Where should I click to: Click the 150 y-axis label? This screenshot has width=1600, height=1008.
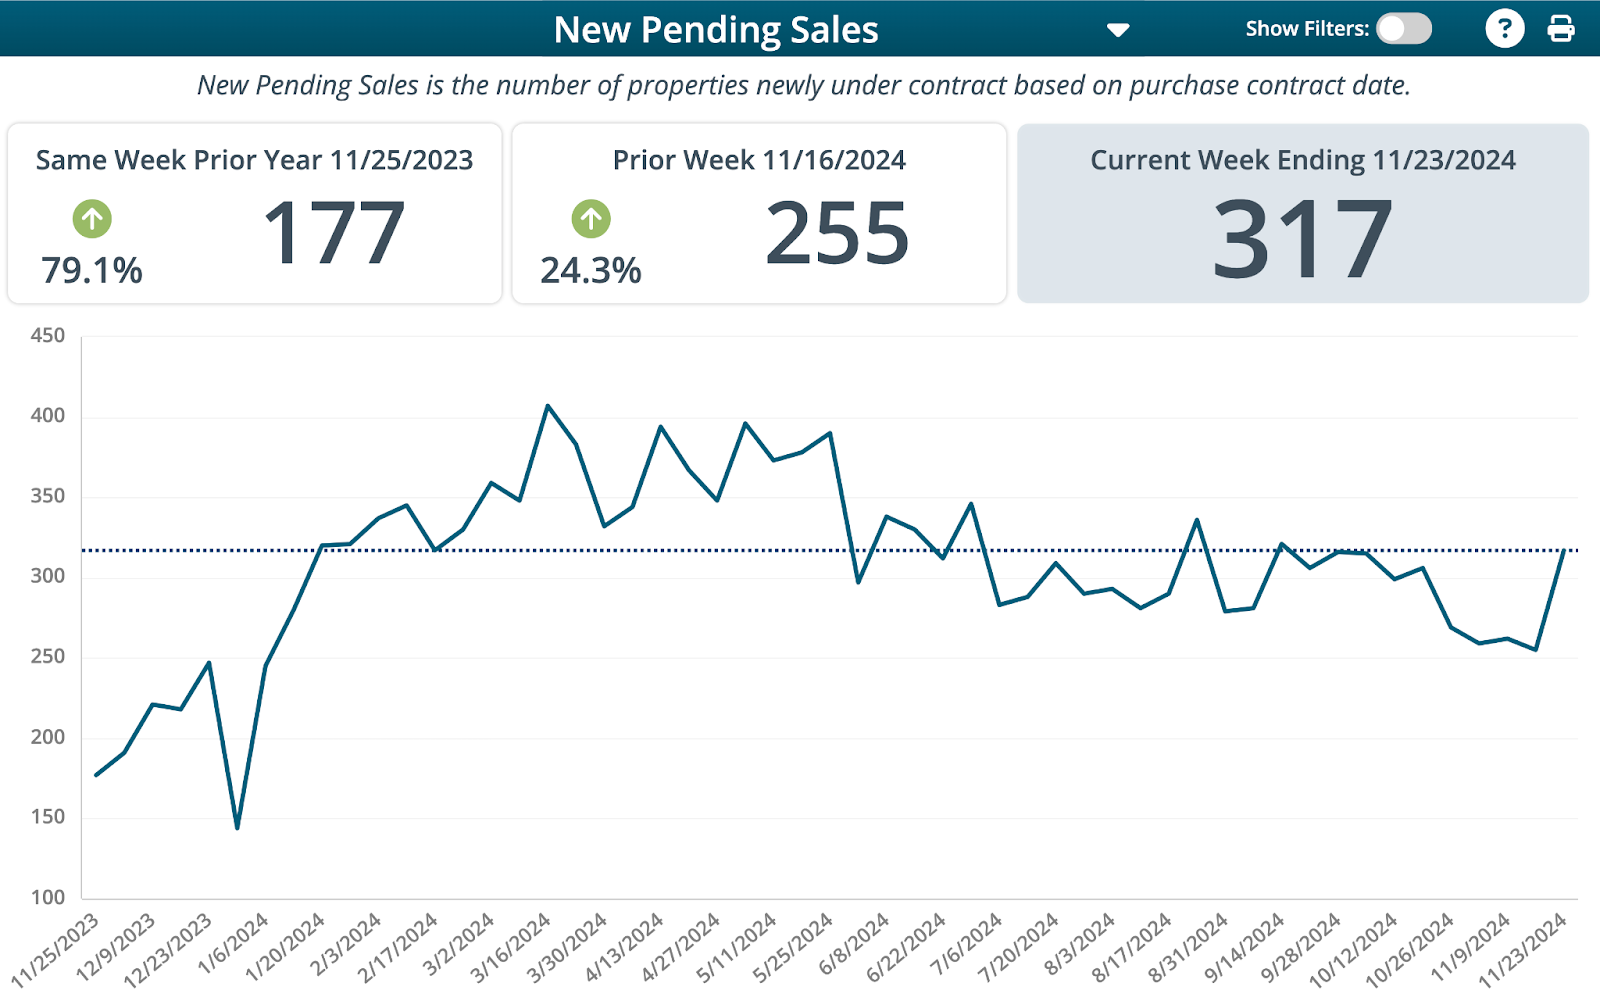48,817
